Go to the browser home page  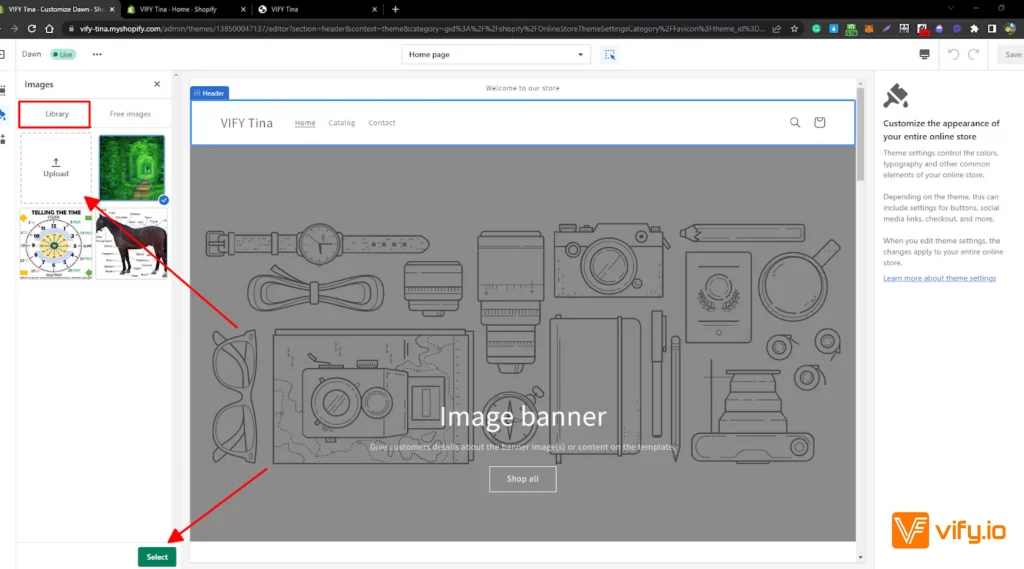point(49,29)
